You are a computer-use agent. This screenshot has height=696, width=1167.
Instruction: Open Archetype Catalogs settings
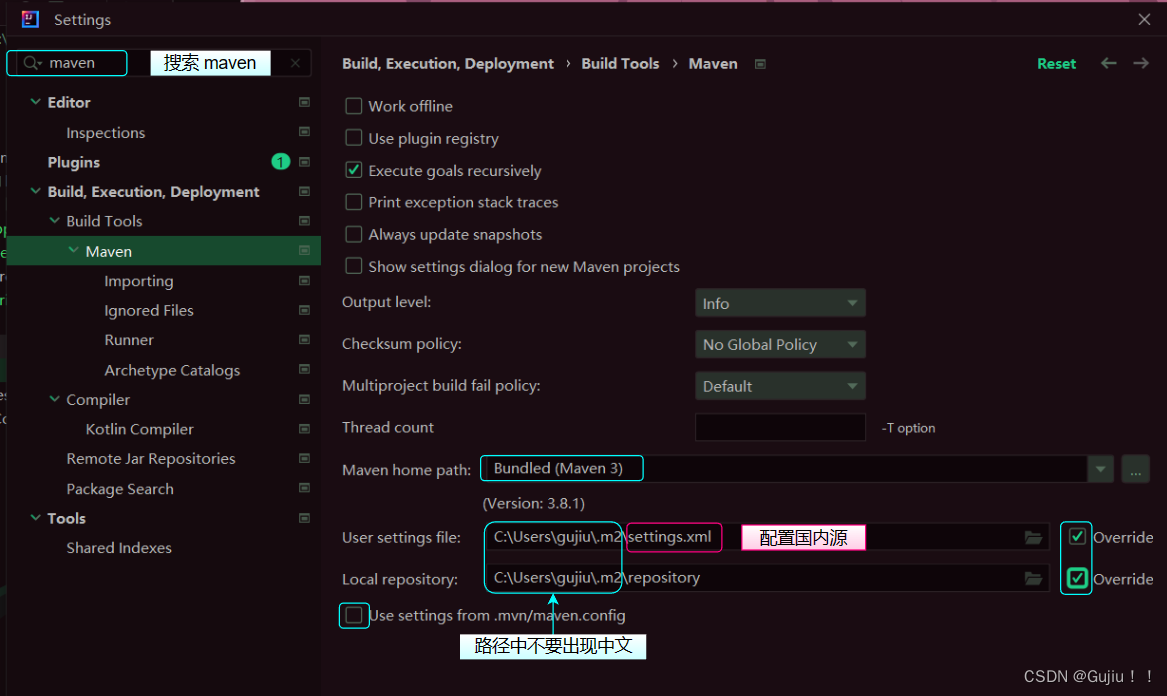click(x=172, y=370)
